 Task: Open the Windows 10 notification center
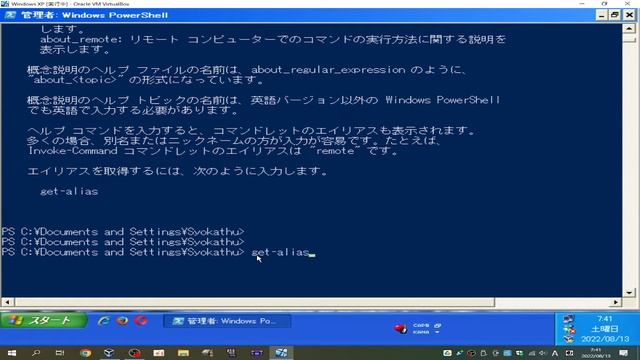pyautogui.click(x=623, y=353)
